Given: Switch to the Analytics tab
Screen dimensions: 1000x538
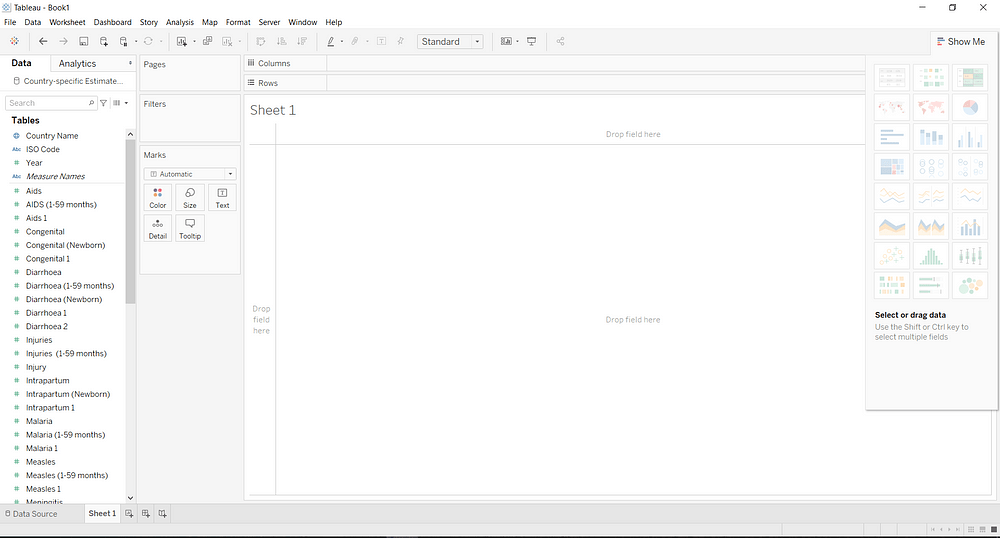Looking at the screenshot, I should point(77,64).
